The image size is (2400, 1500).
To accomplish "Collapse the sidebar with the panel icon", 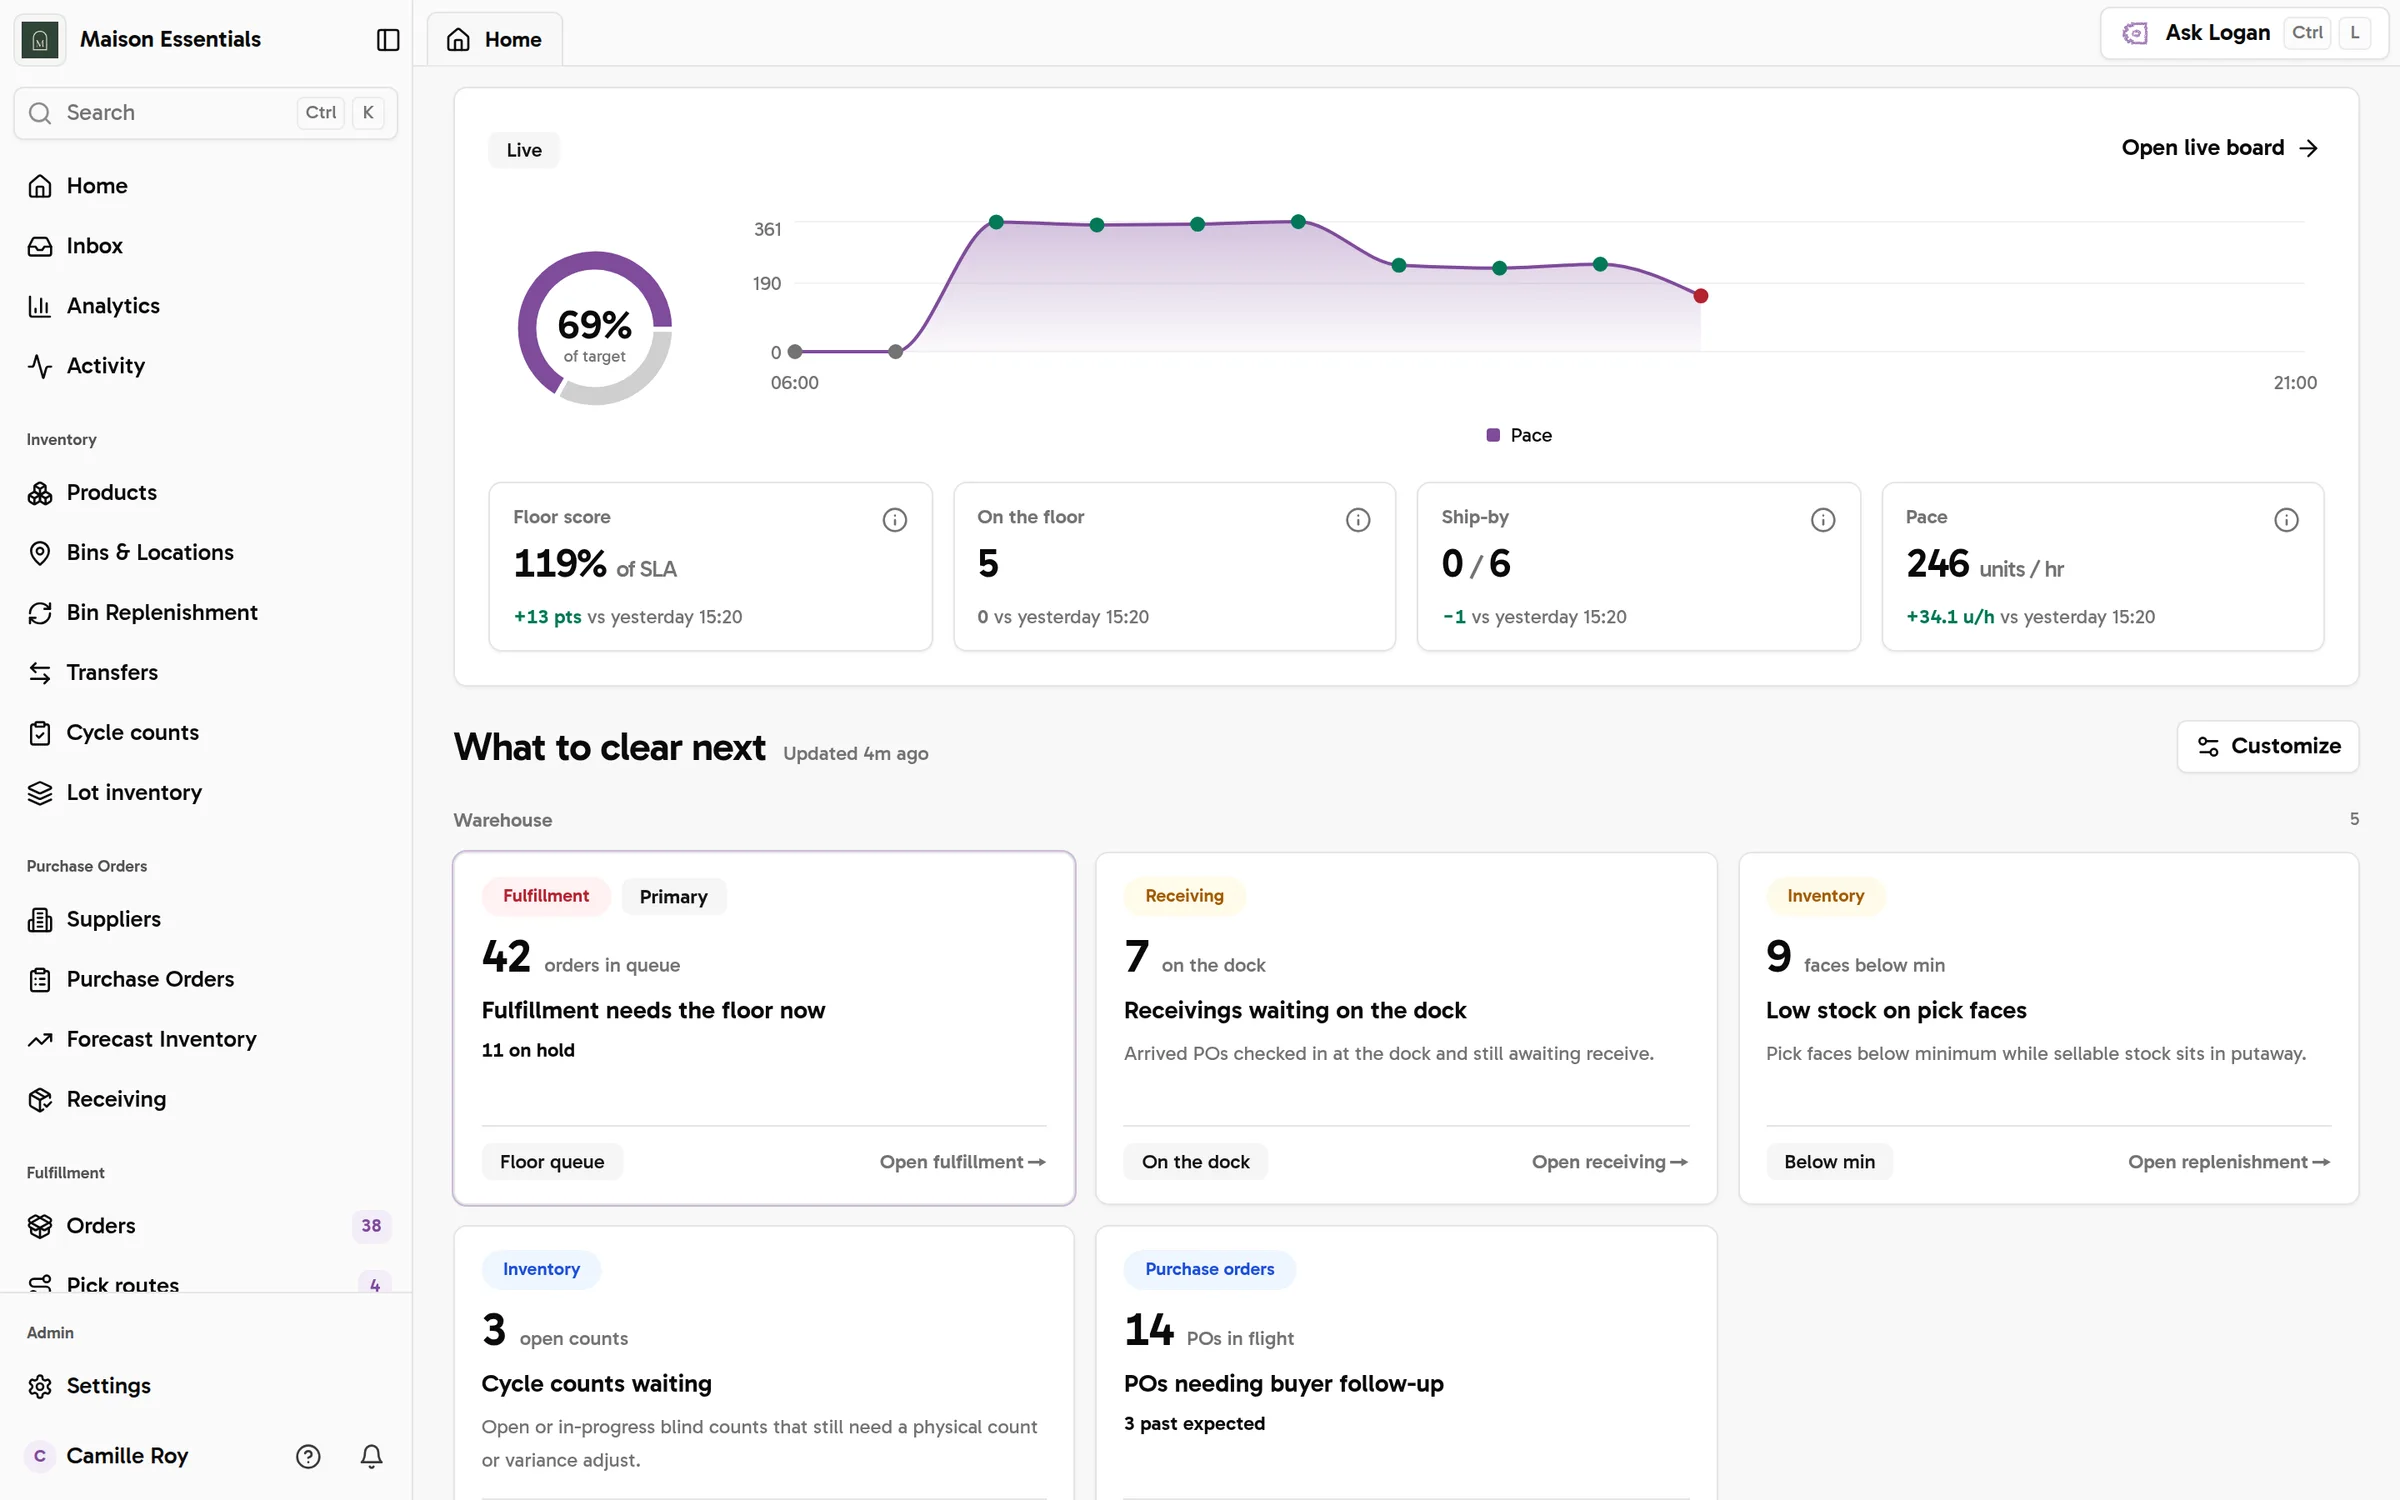I will point(388,39).
